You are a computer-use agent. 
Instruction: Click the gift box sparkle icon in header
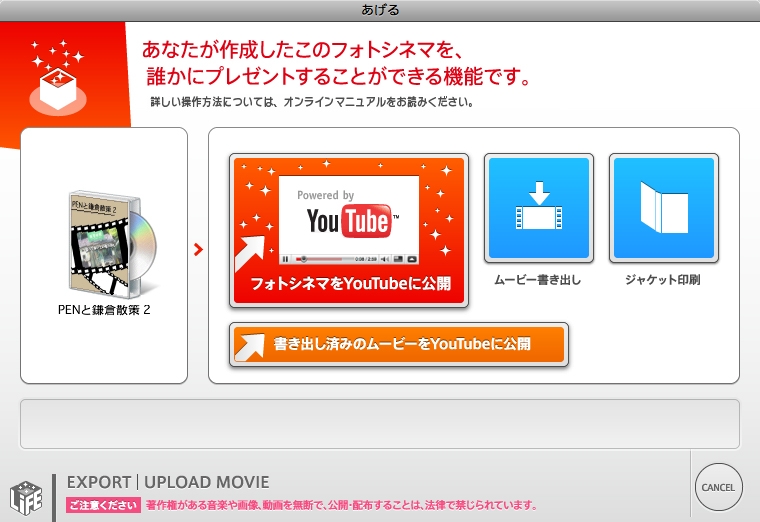tap(58, 78)
